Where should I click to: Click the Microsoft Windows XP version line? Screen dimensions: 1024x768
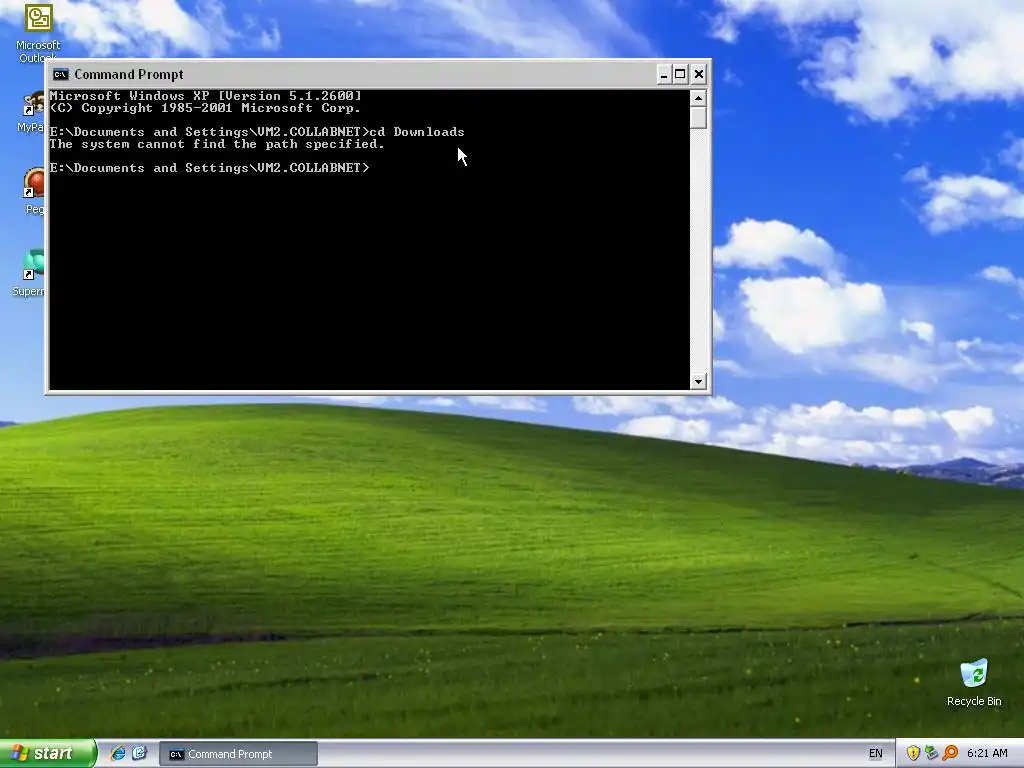click(205, 96)
